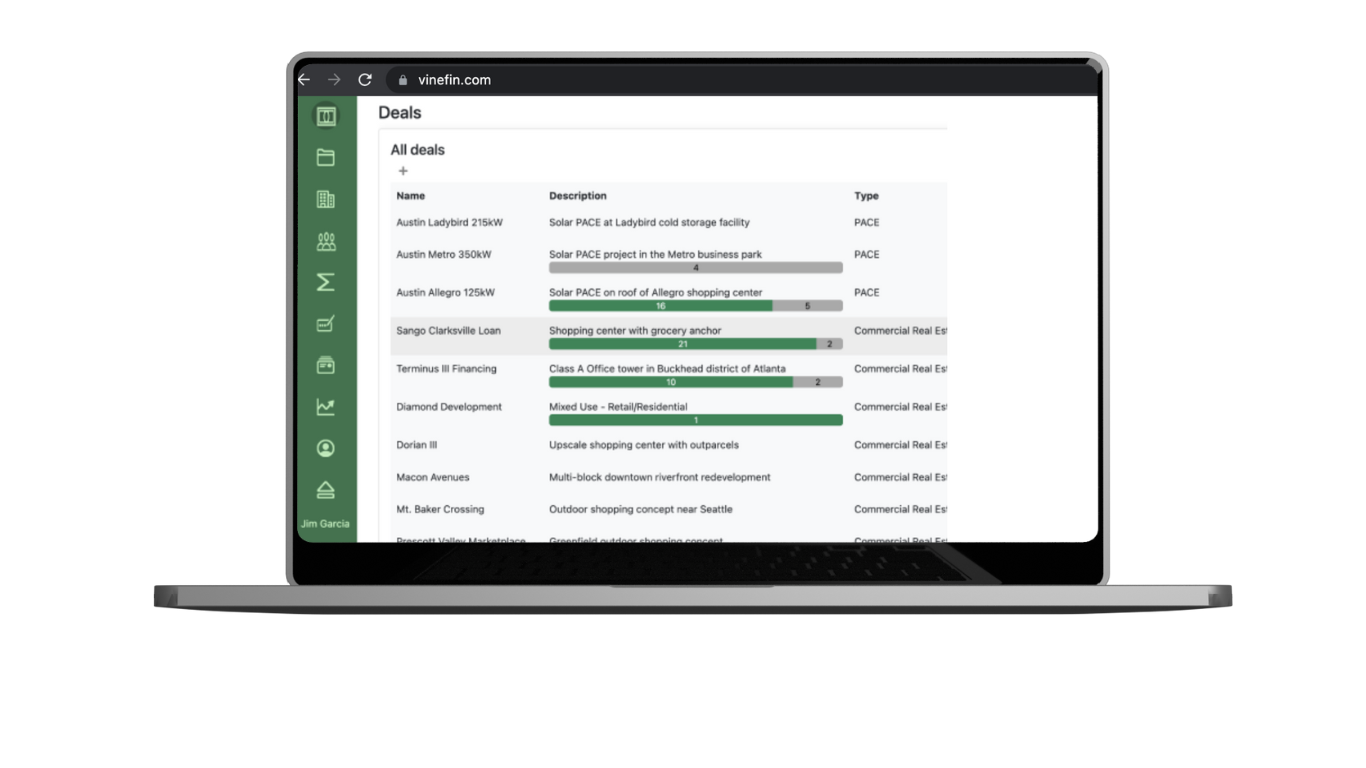Click the Deals page title

(x=400, y=113)
